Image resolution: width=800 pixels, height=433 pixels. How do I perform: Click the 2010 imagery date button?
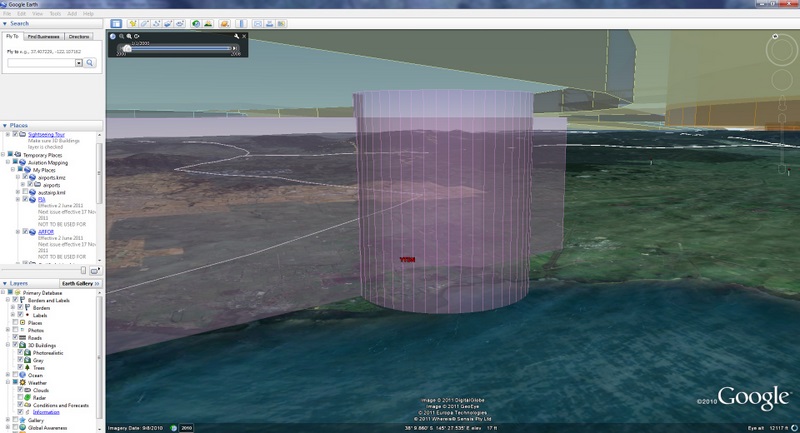tap(186, 428)
